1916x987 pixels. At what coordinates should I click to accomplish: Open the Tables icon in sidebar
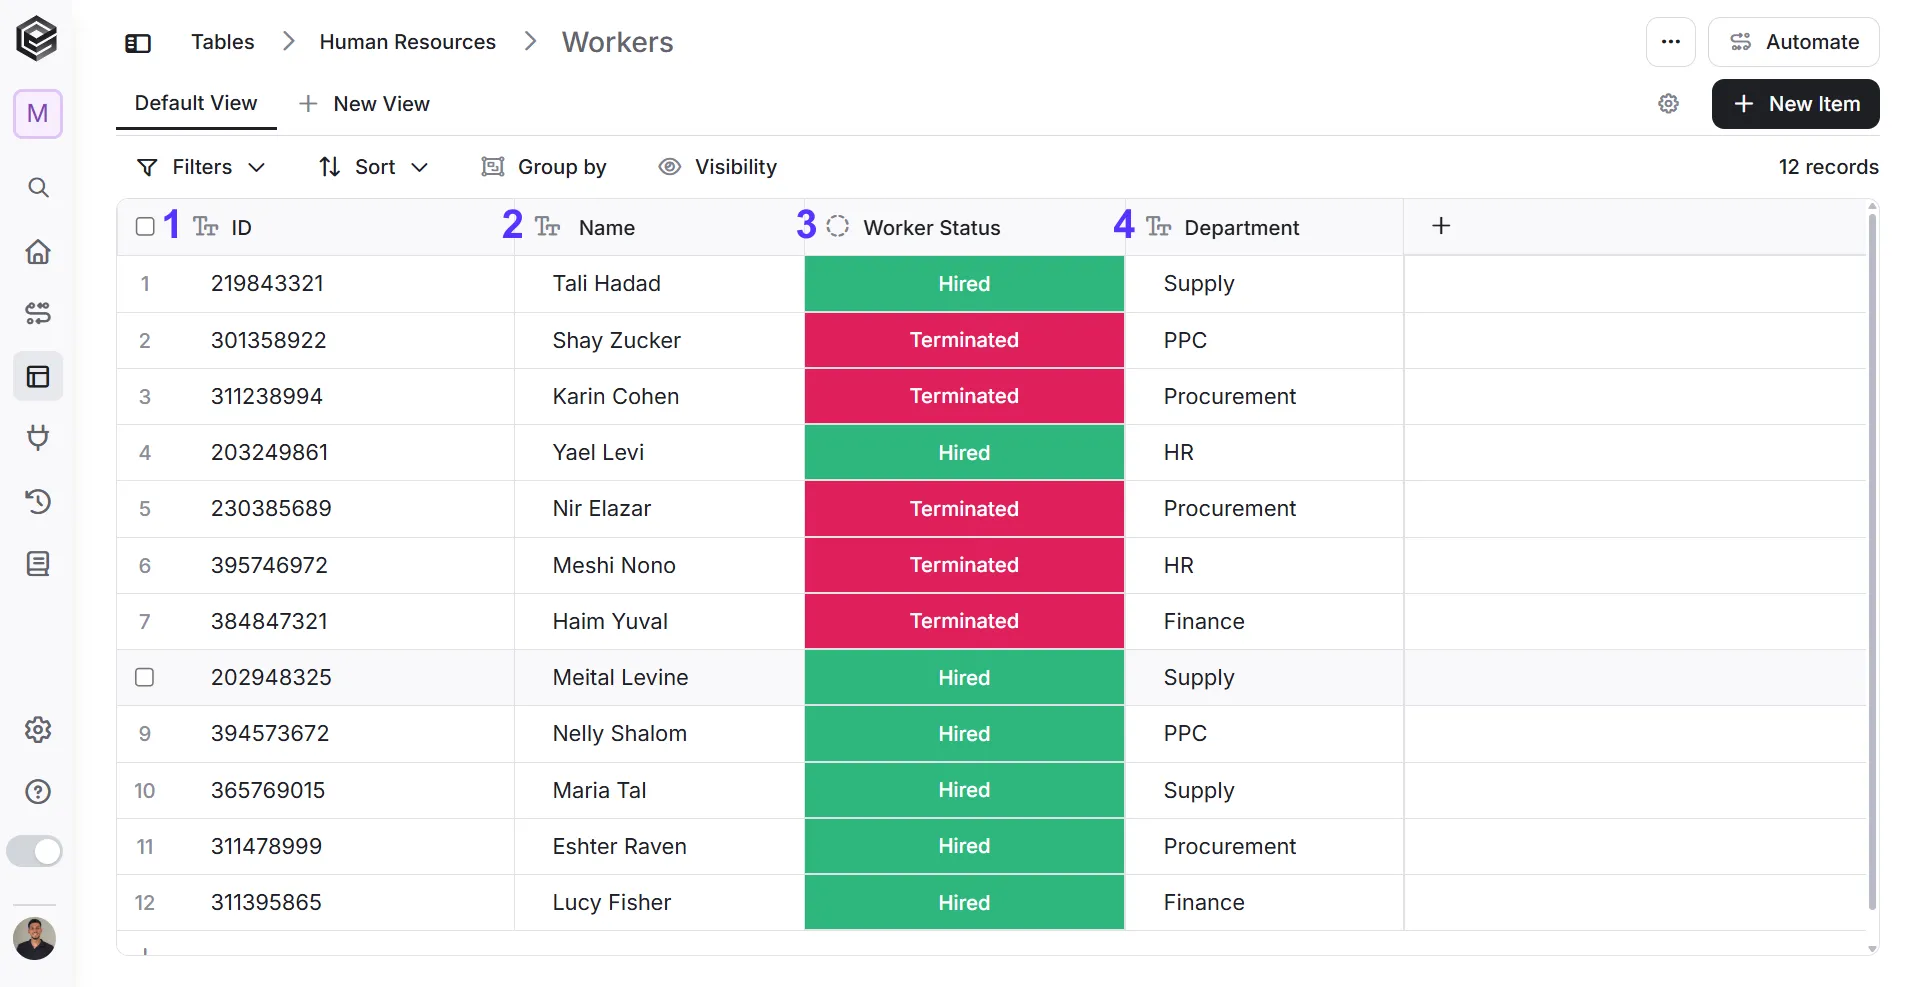(38, 376)
